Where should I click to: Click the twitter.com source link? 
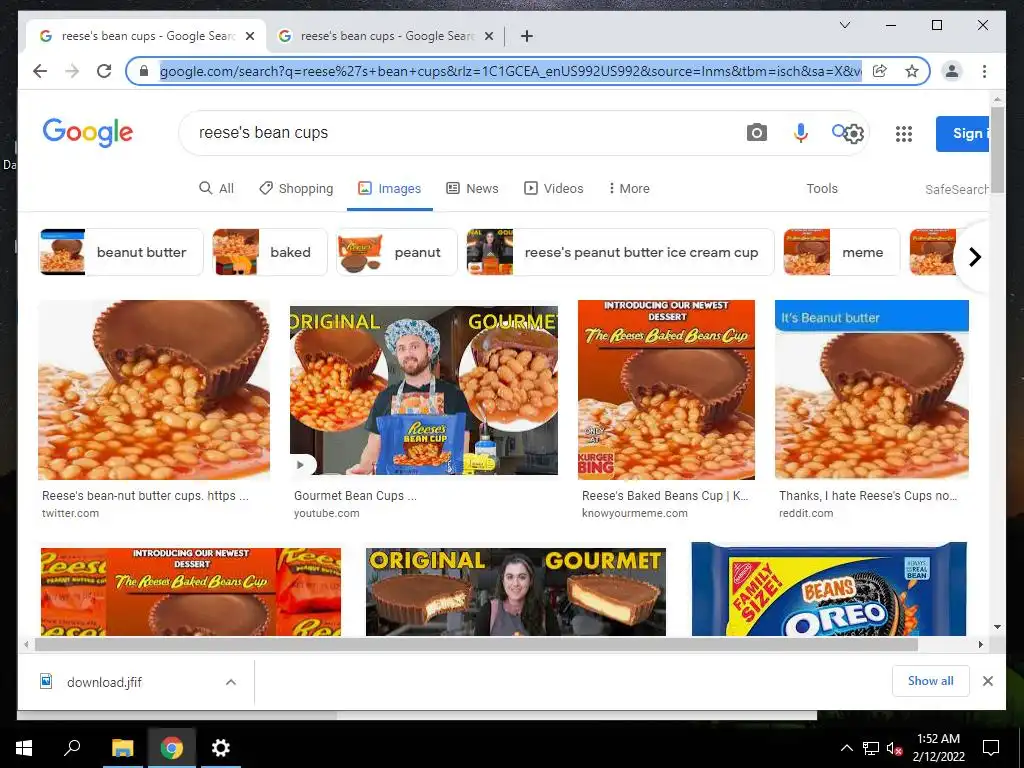coord(71,513)
